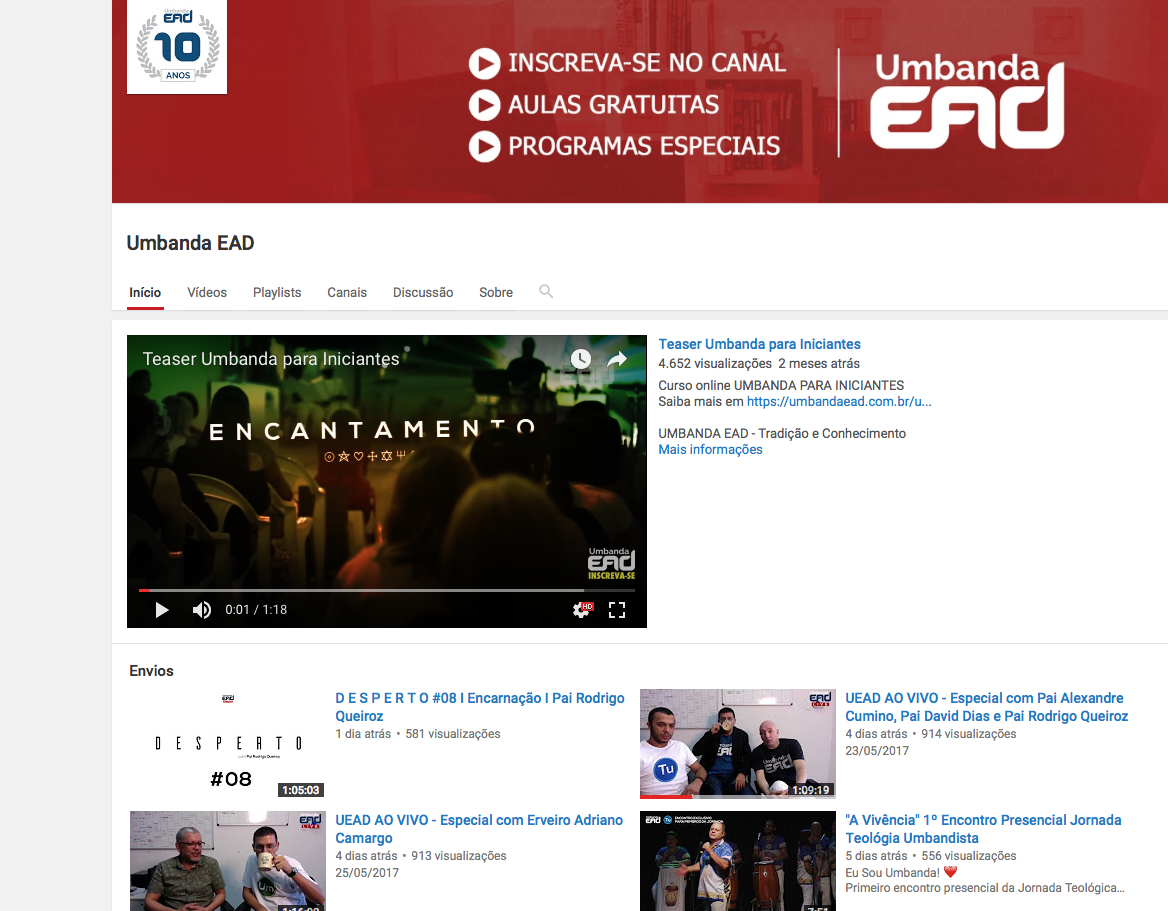The height and width of the screenshot is (911, 1168).
Task: Click the 'INSCREVA-SE NO CANAL' banner text
Action: coord(647,63)
